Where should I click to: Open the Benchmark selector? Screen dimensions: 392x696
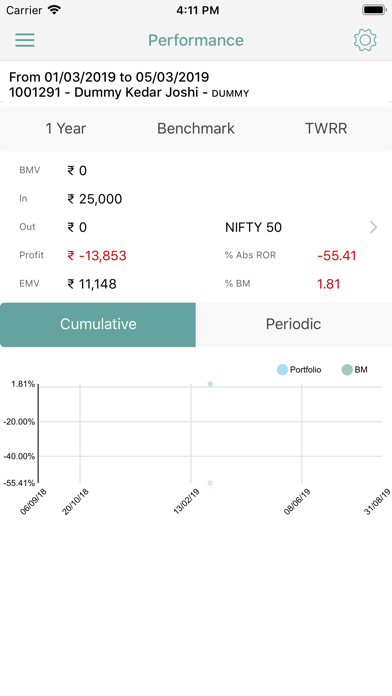click(x=196, y=129)
